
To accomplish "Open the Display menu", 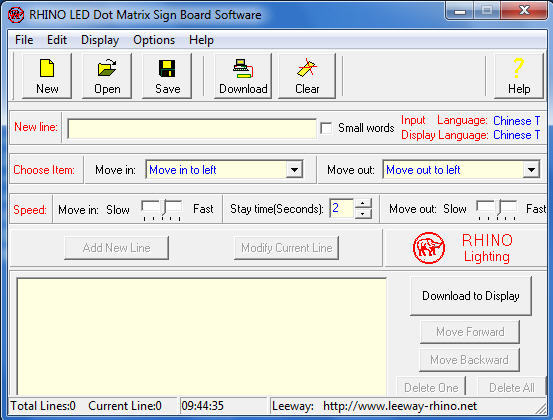I will click(100, 40).
